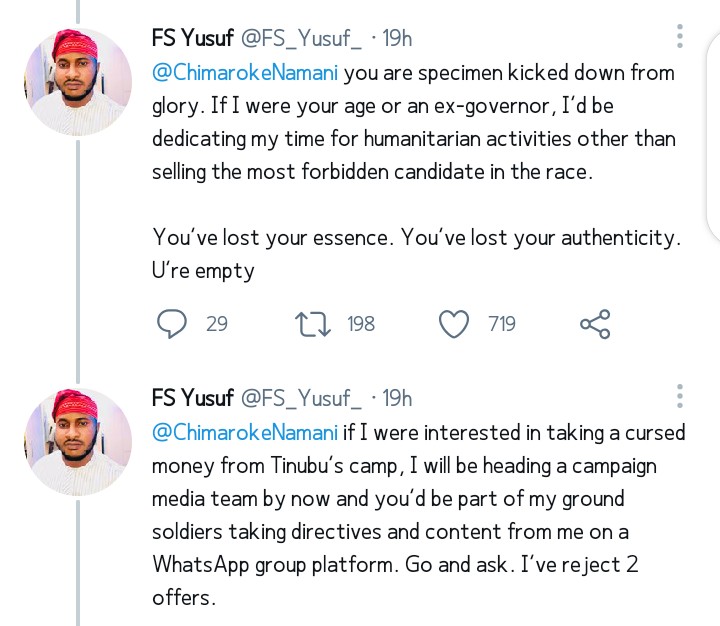Click the 19h timestamp on first tweet

[397, 38]
